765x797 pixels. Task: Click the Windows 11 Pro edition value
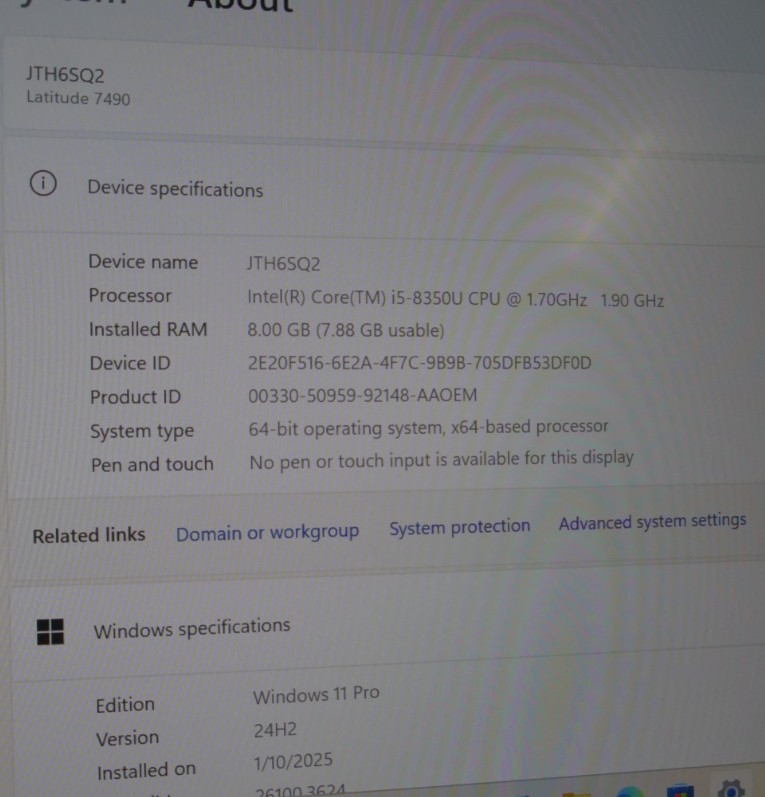(316, 694)
